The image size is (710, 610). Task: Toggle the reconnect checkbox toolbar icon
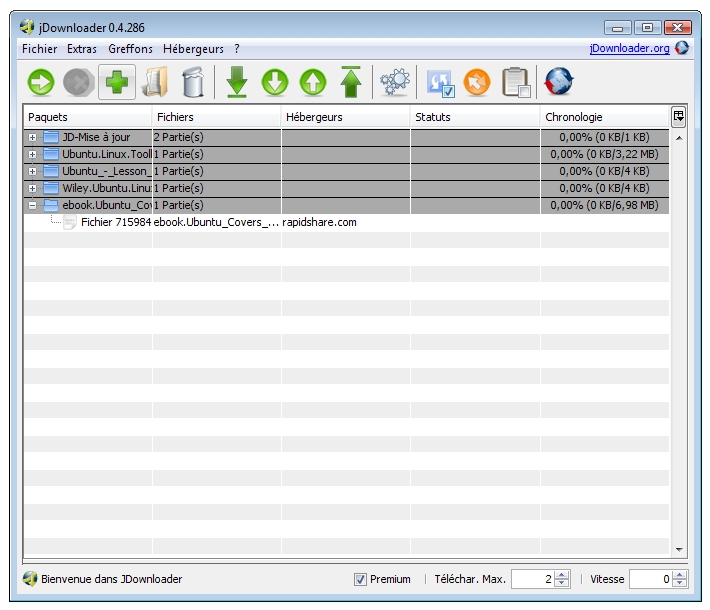pos(440,83)
